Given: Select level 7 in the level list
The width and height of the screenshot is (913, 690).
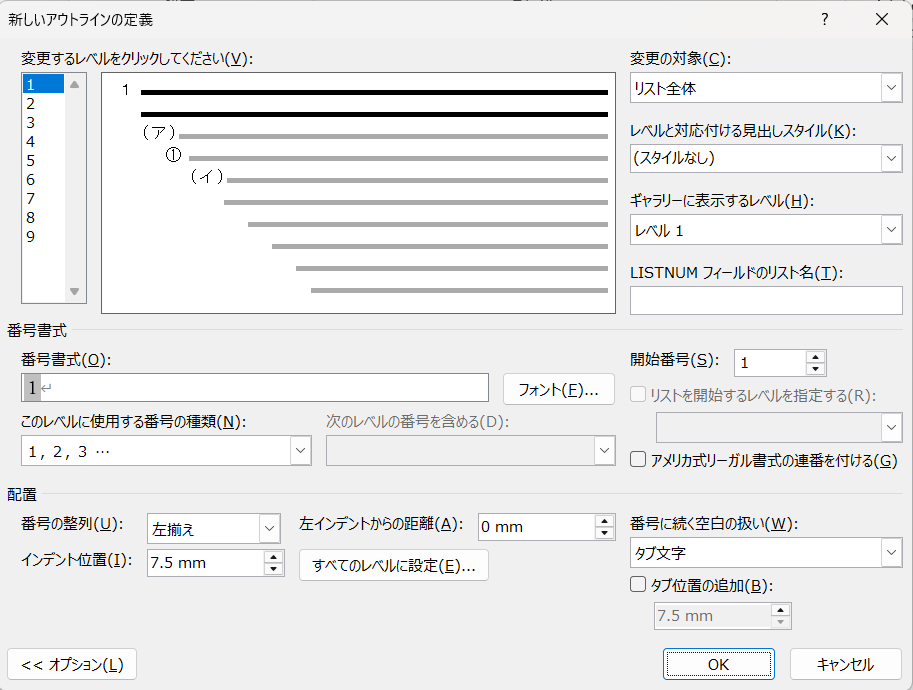Looking at the screenshot, I should 43,199.
